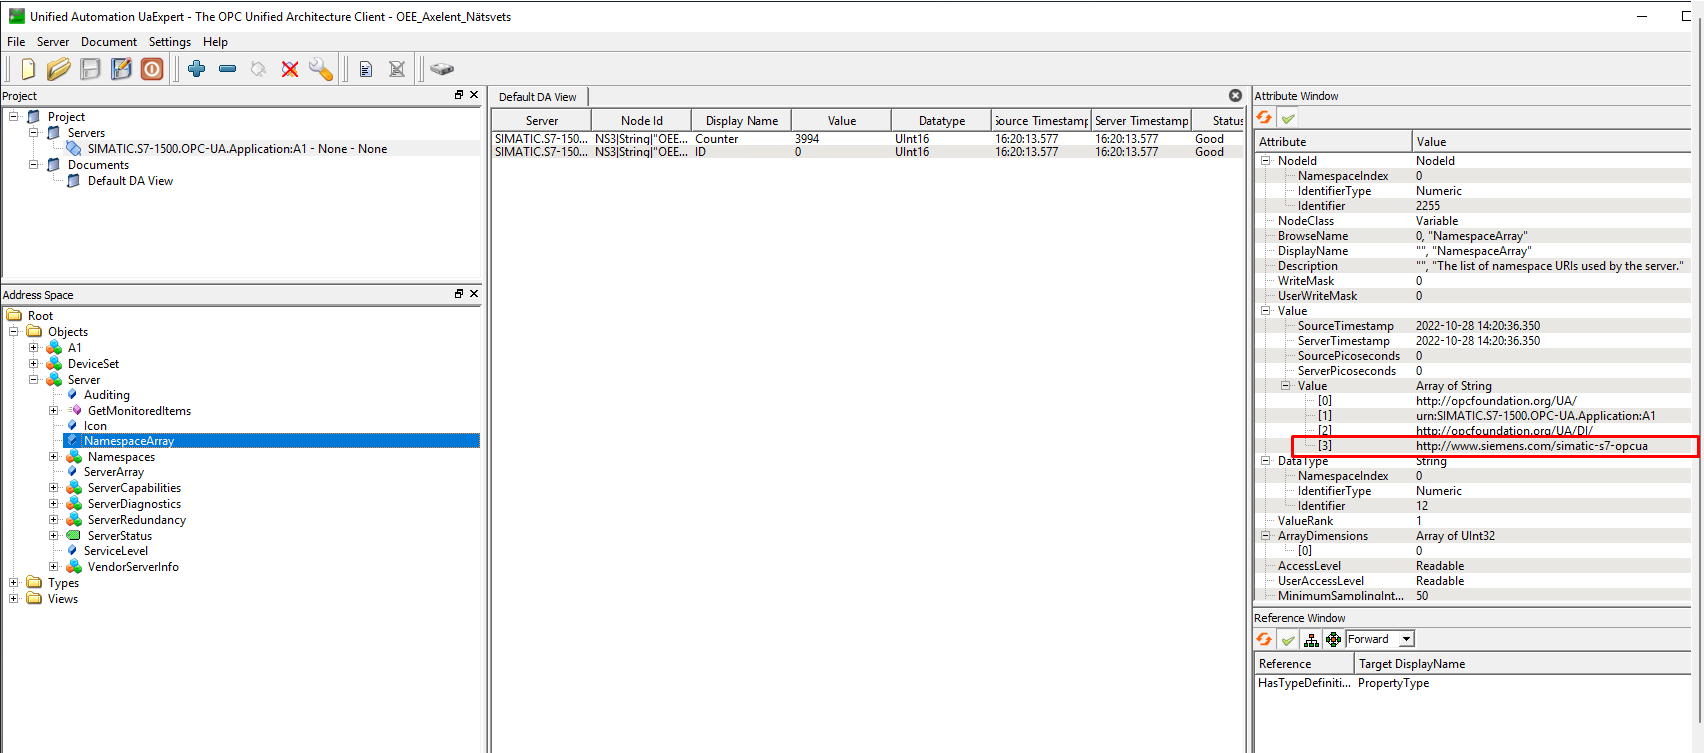Screen dimensions: 1704x753
Task: Click the hierarchy tree icon in Reference Window
Action: (1311, 640)
